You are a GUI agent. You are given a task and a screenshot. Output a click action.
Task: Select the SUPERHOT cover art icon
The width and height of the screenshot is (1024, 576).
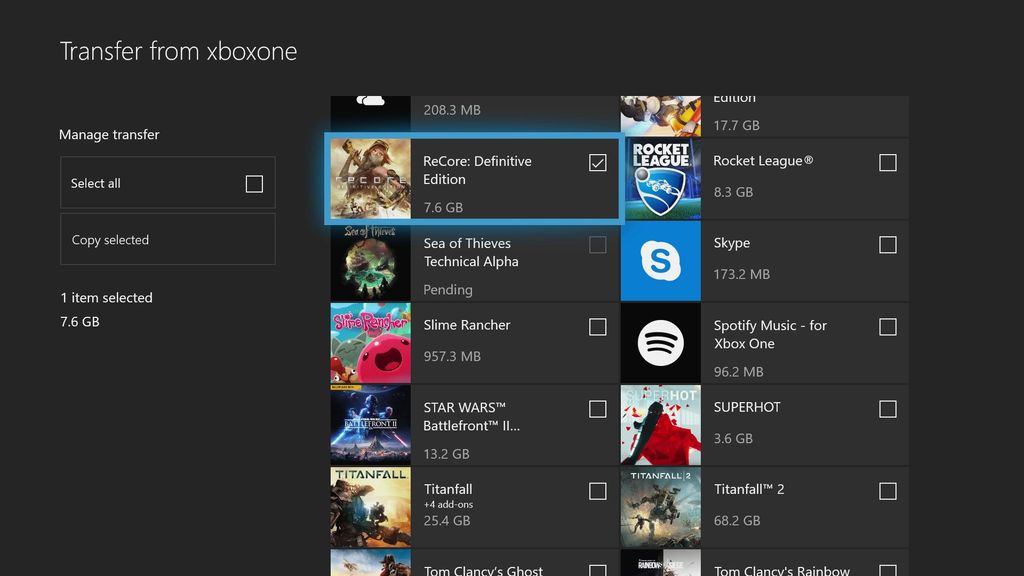coord(661,424)
